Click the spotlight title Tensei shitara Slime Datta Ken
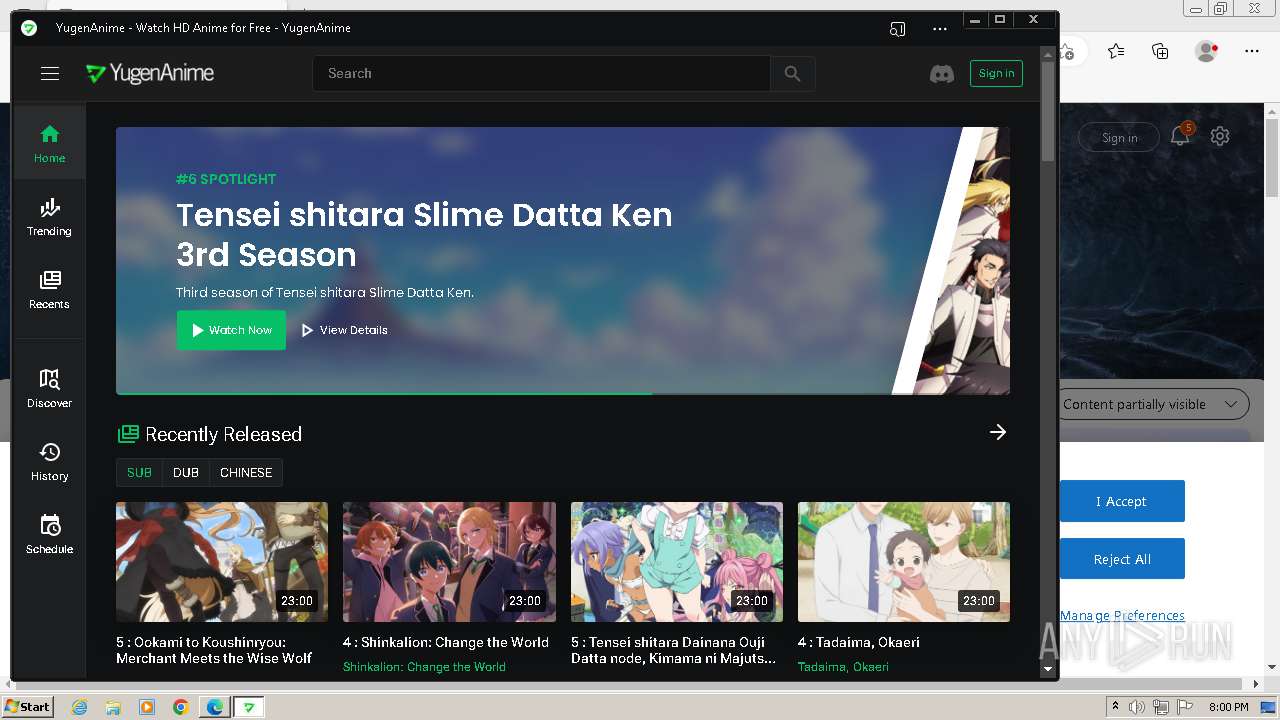Screen dimensions: 1280x720 pos(424,234)
